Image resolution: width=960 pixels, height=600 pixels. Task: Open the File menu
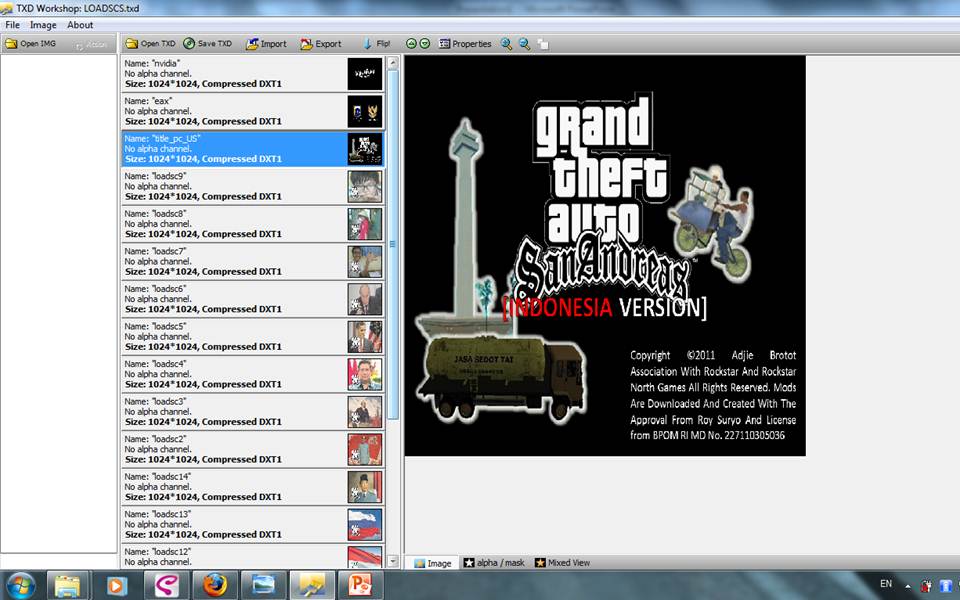[x=12, y=25]
